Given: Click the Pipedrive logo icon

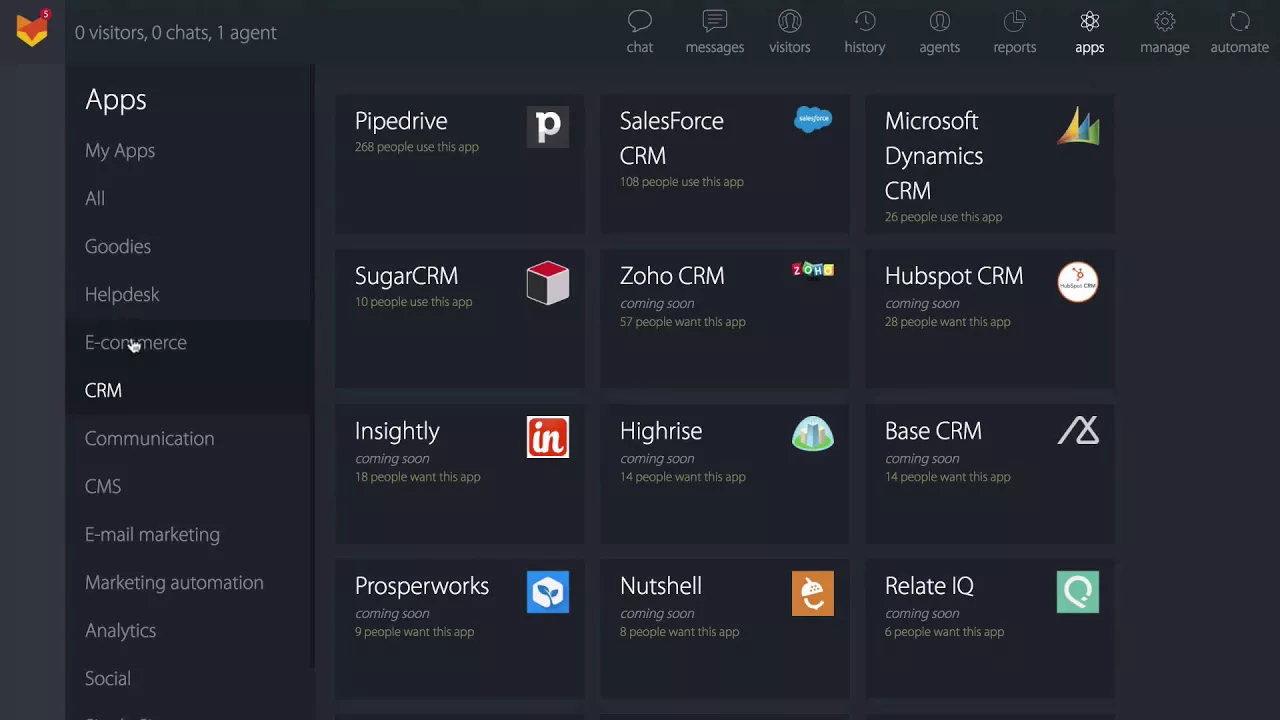Looking at the screenshot, I should click(x=548, y=127).
